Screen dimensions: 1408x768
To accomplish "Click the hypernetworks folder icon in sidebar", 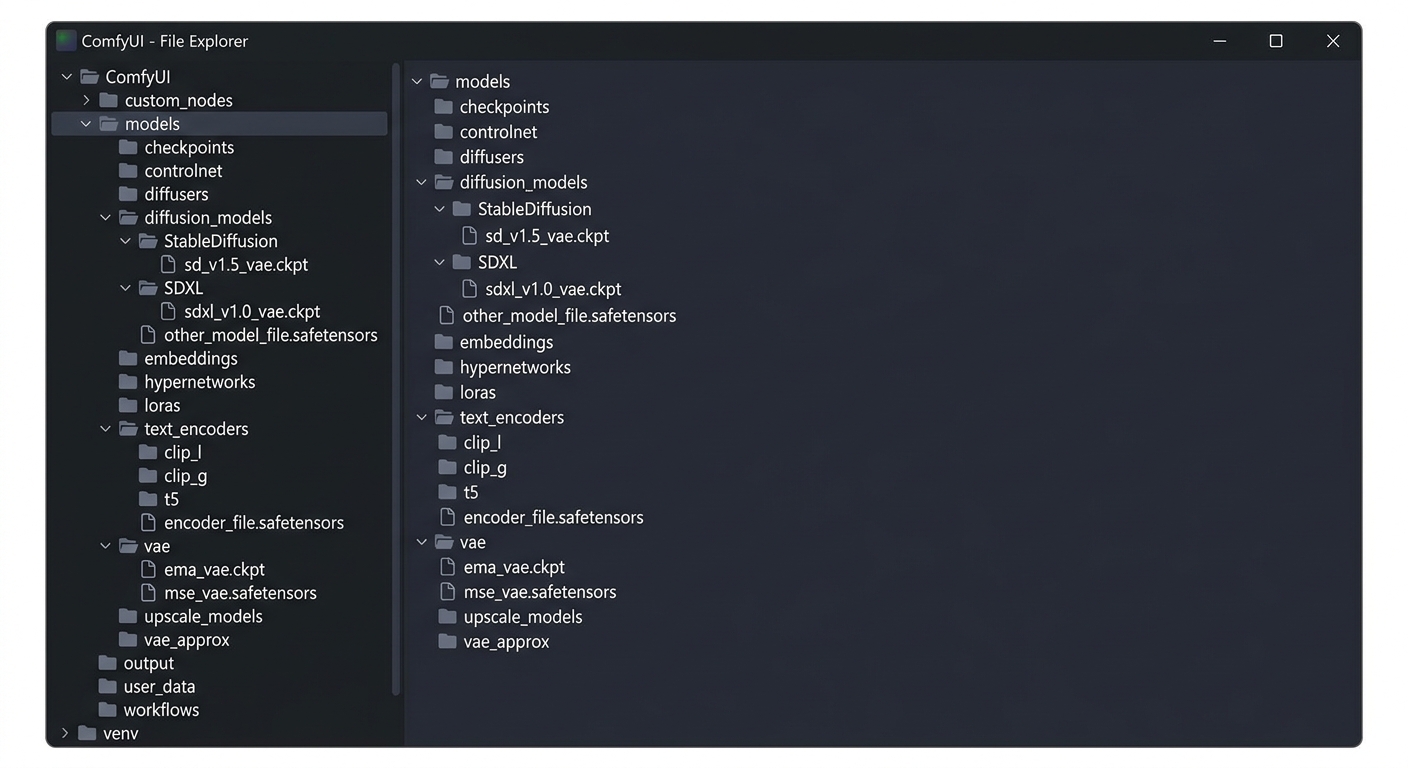I will tap(128, 382).
